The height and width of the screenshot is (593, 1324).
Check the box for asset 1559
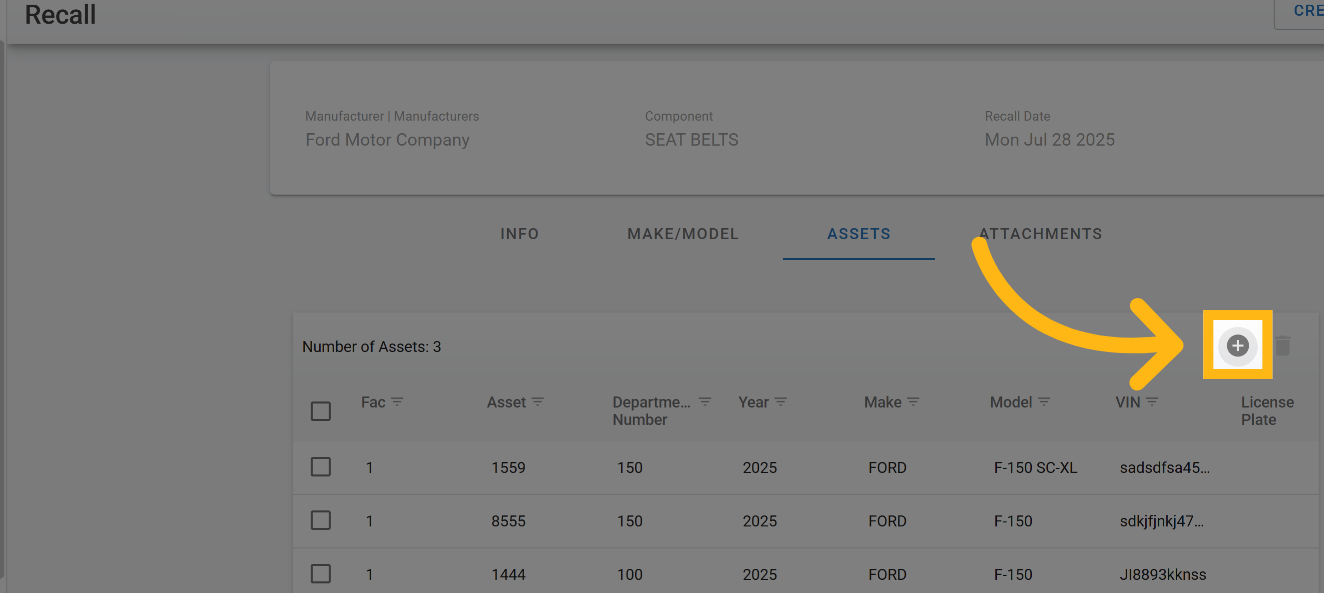point(321,467)
